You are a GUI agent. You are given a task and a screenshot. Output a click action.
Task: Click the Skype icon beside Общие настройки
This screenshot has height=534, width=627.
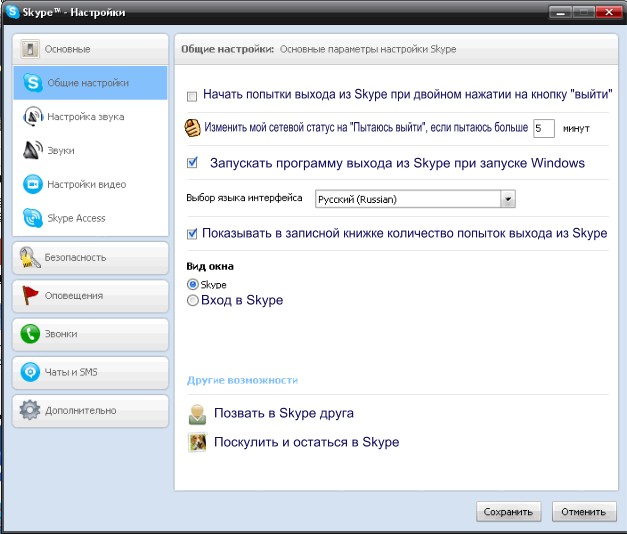click(x=33, y=83)
